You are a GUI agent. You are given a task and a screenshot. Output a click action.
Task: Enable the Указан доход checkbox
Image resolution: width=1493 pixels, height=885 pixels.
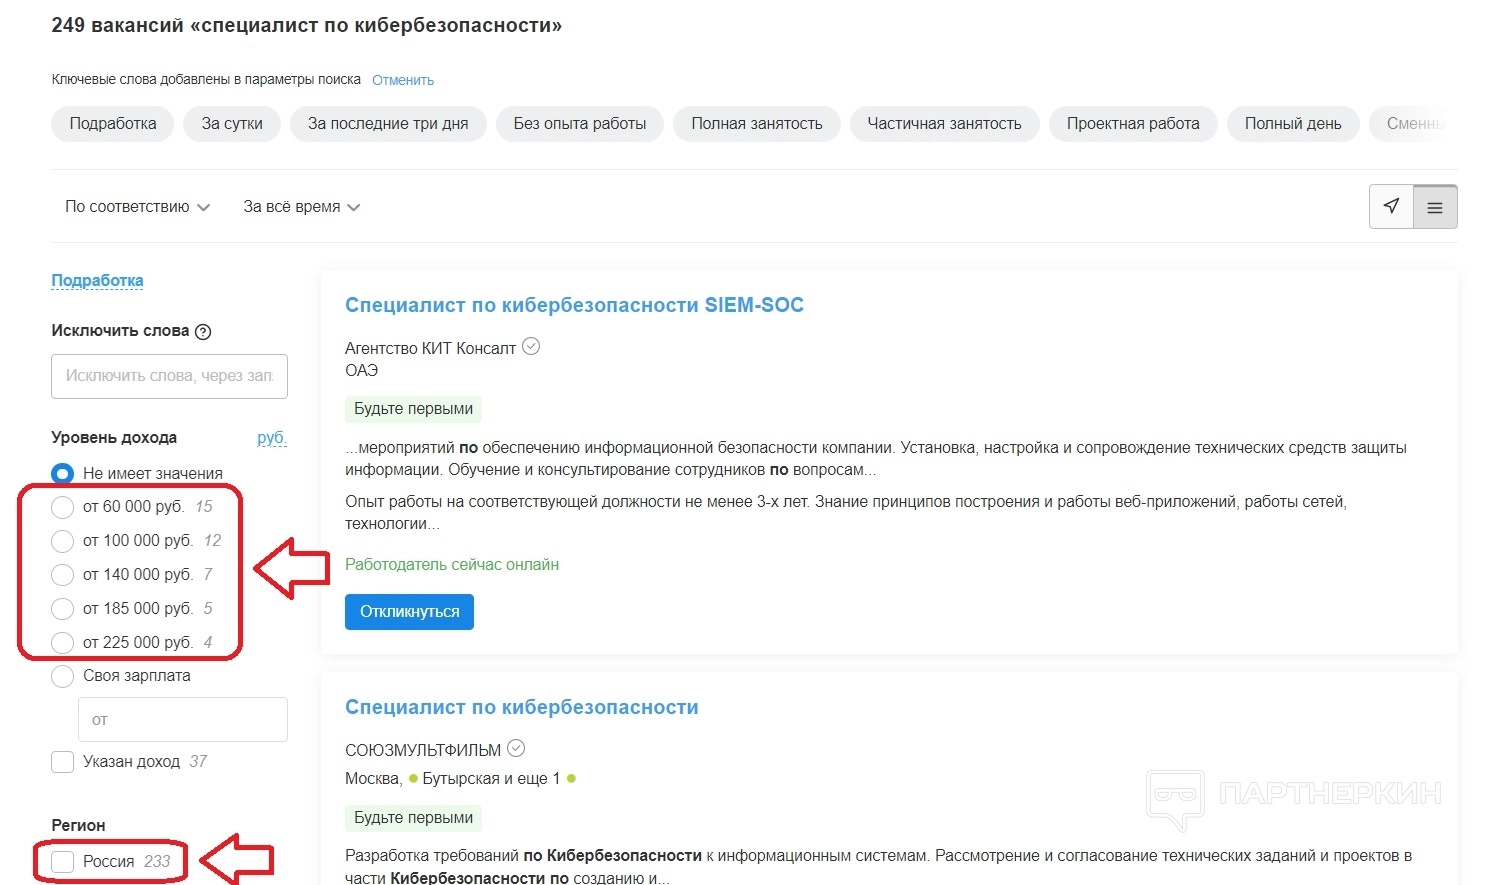pyautogui.click(x=63, y=762)
